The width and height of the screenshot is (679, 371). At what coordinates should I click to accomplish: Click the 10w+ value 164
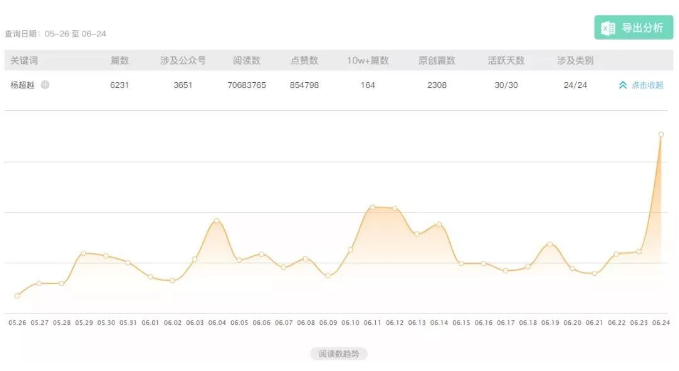click(x=368, y=85)
